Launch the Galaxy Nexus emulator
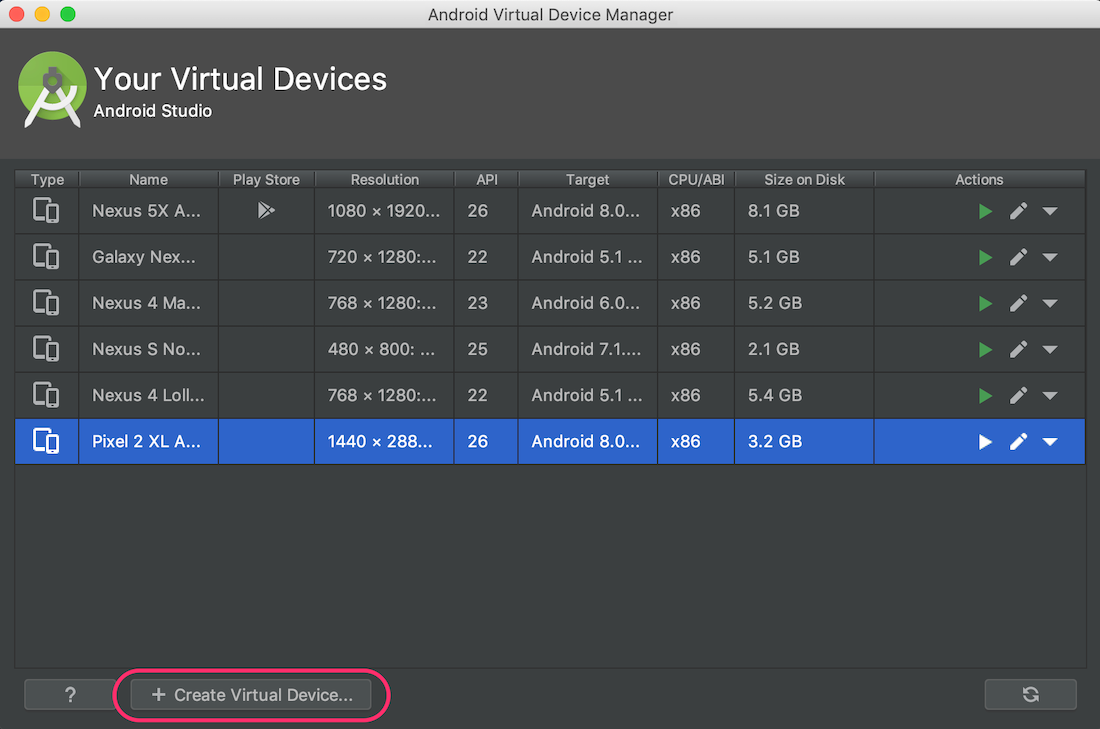This screenshot has width=1100, height=729. (x=985, y=258)
